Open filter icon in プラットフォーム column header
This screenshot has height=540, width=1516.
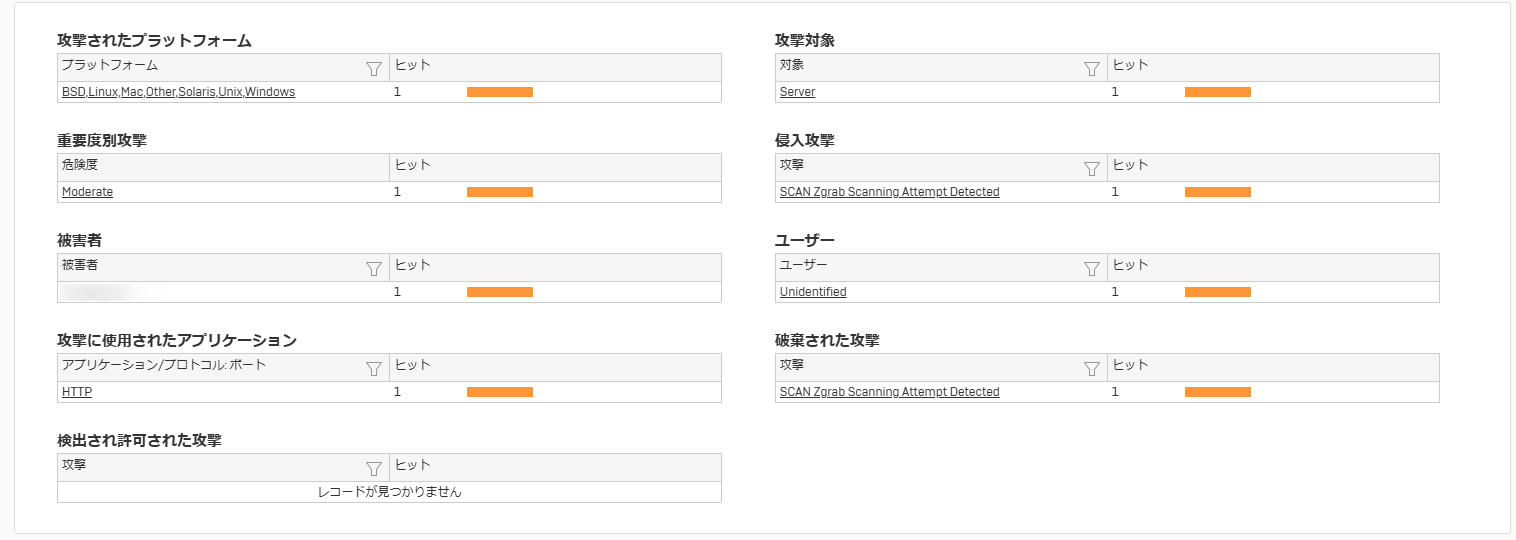[x=374, y=69]
